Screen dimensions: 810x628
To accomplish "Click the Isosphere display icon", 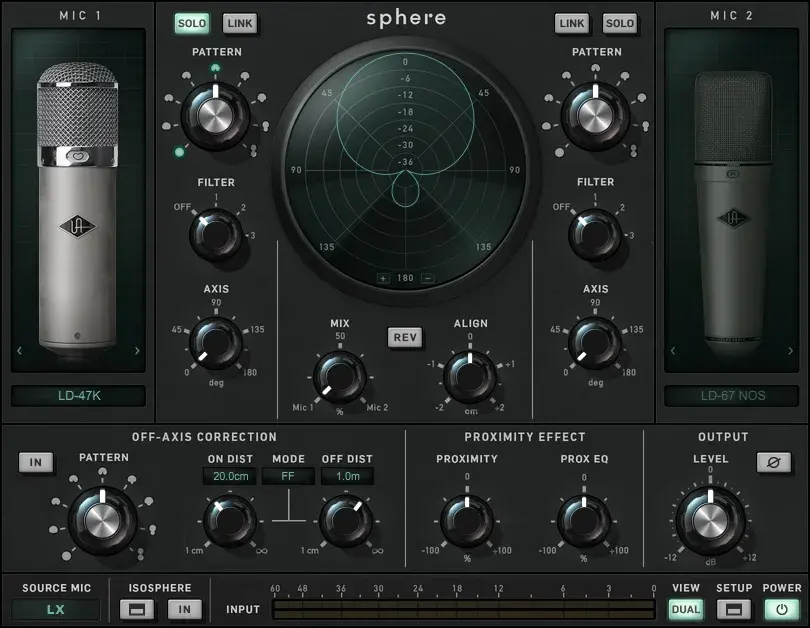I will click(137, 608).
